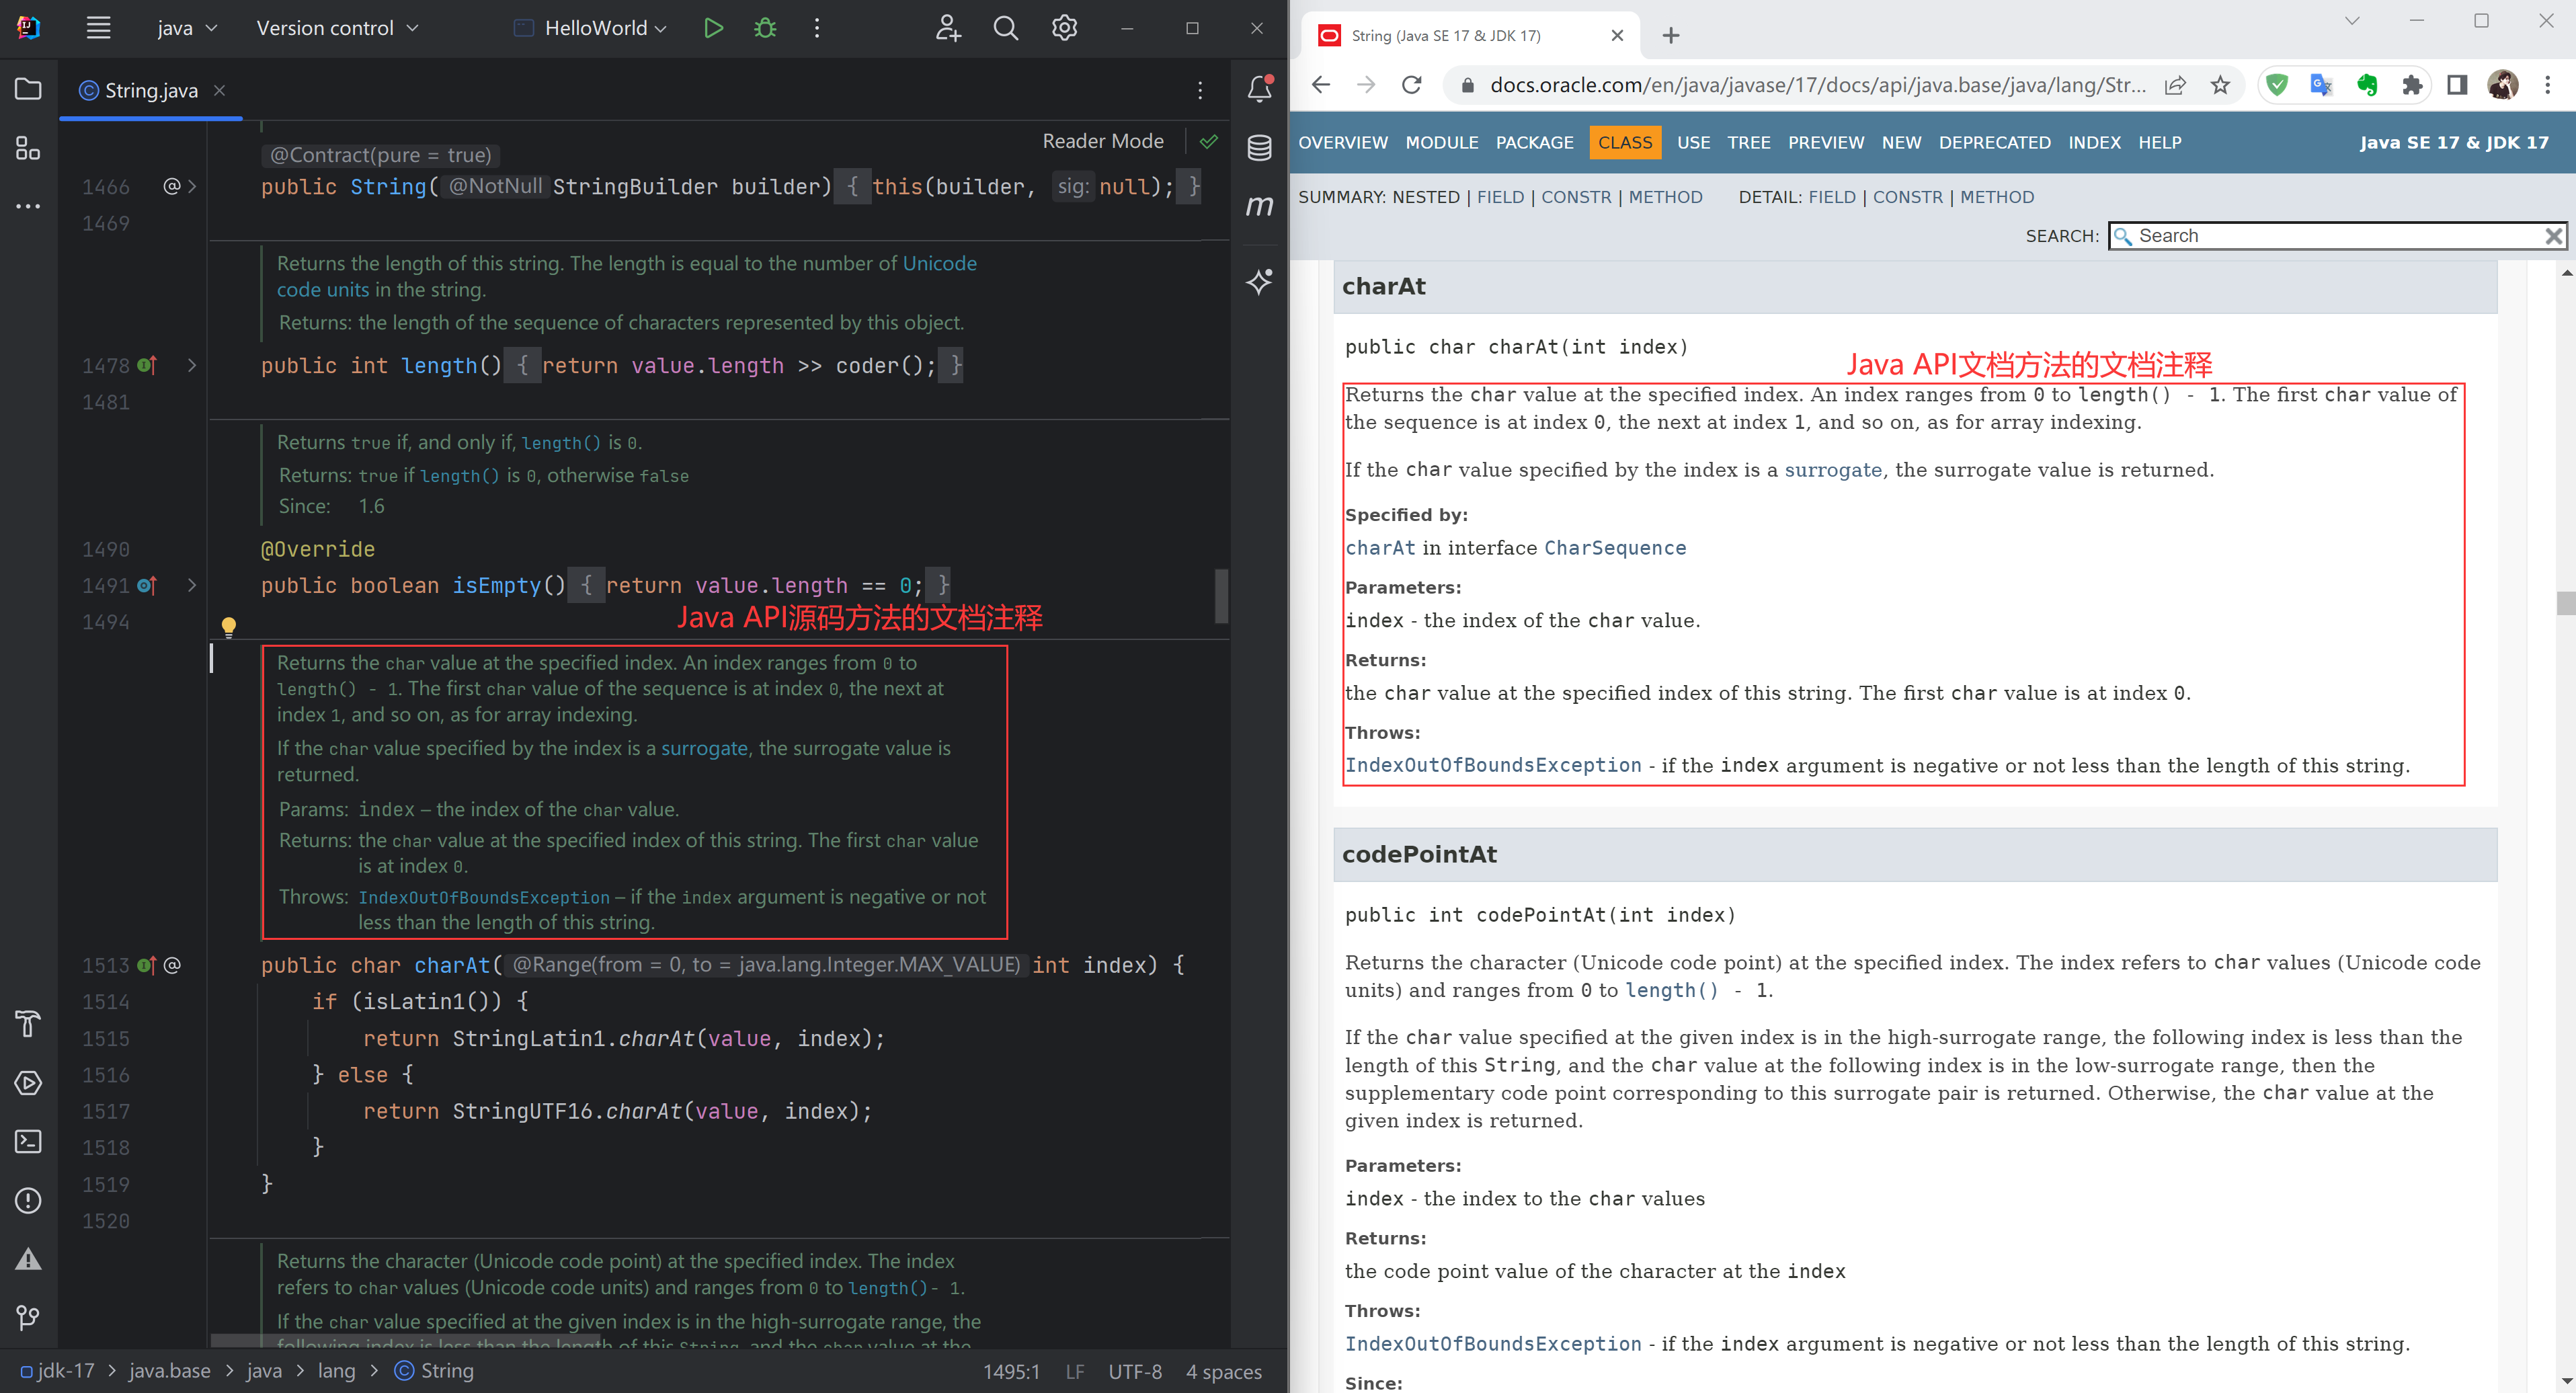Open the Build hammer tool window

pyautogui.click(x=28, y=1024)
